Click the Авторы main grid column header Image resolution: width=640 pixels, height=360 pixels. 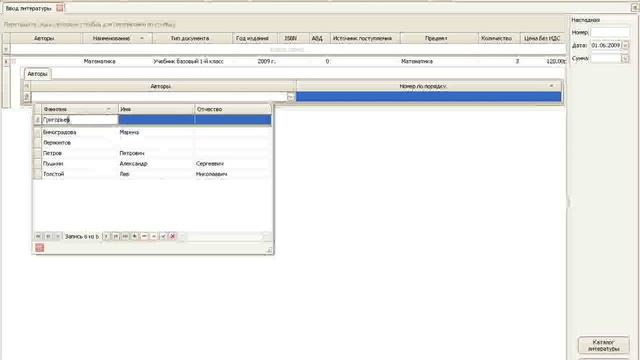pyautogui.click(x=45, y=38)
